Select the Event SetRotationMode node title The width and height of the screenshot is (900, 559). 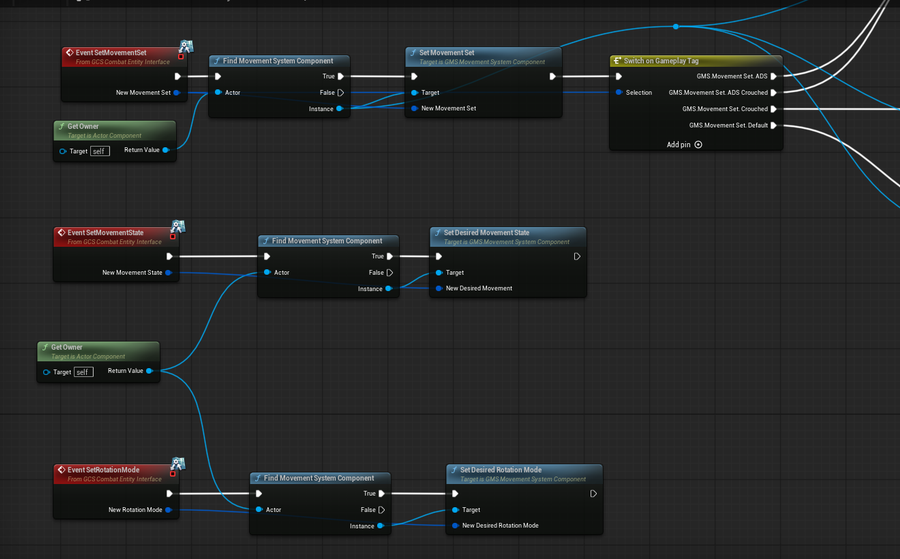(x=103, y=469)
